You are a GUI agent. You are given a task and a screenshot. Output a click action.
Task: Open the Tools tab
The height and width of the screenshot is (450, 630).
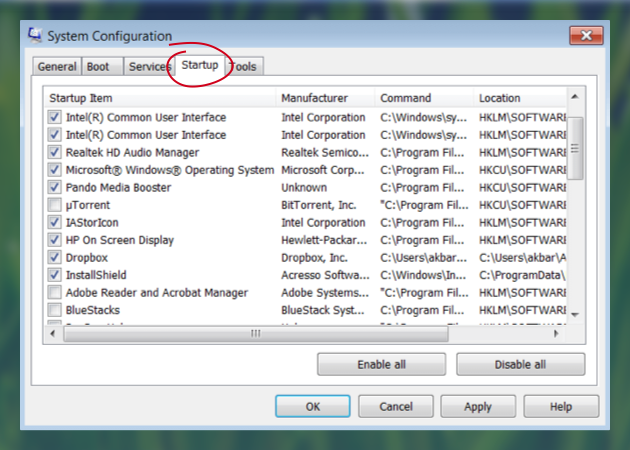point(244,67)
